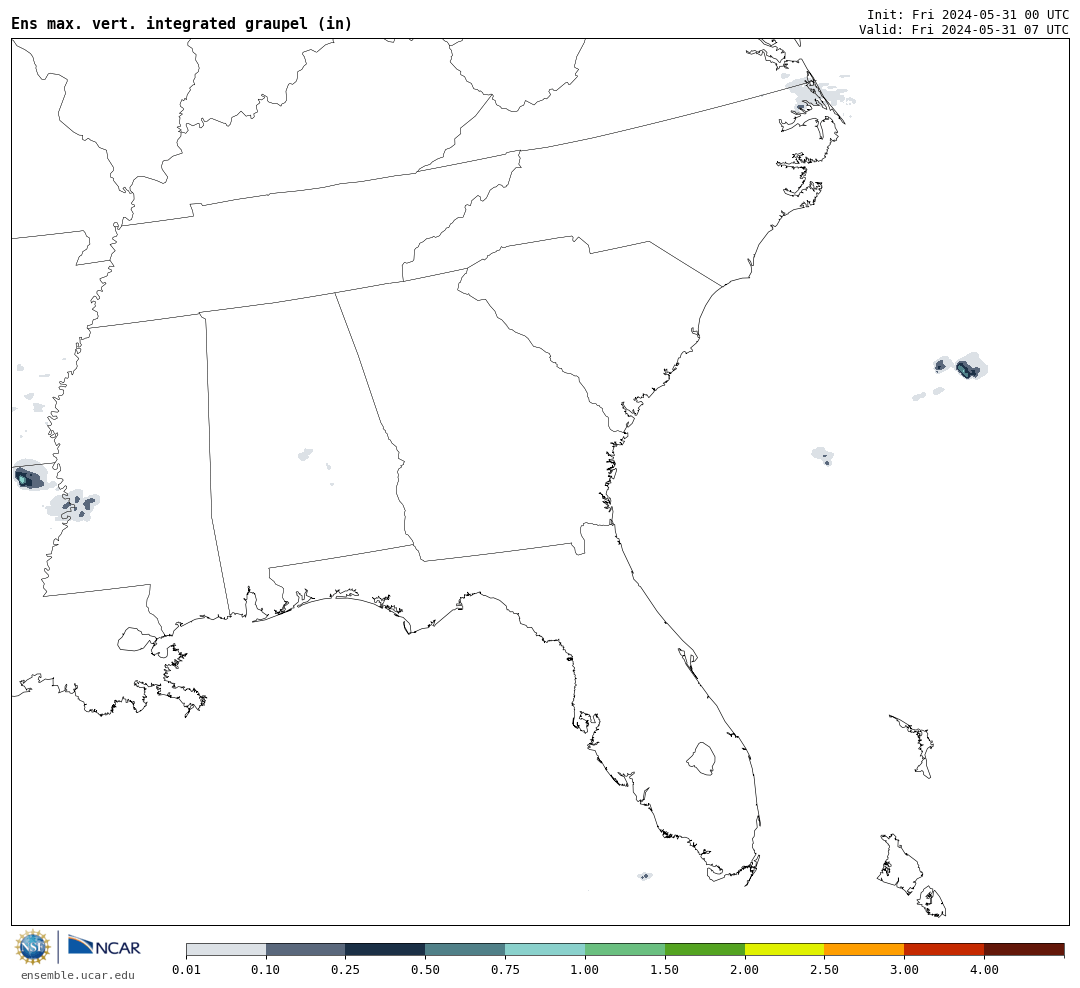Select the Init time text line
The width and height of the screenshot is (1080, 988).
coord(968,14)
